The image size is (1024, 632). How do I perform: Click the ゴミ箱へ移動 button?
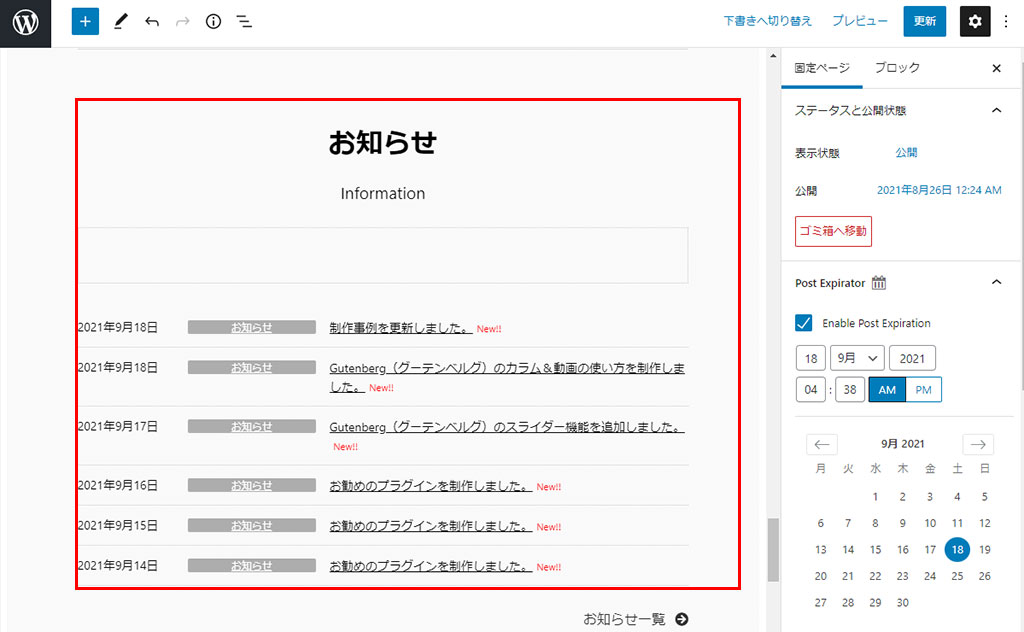click(x=833, y=232)
